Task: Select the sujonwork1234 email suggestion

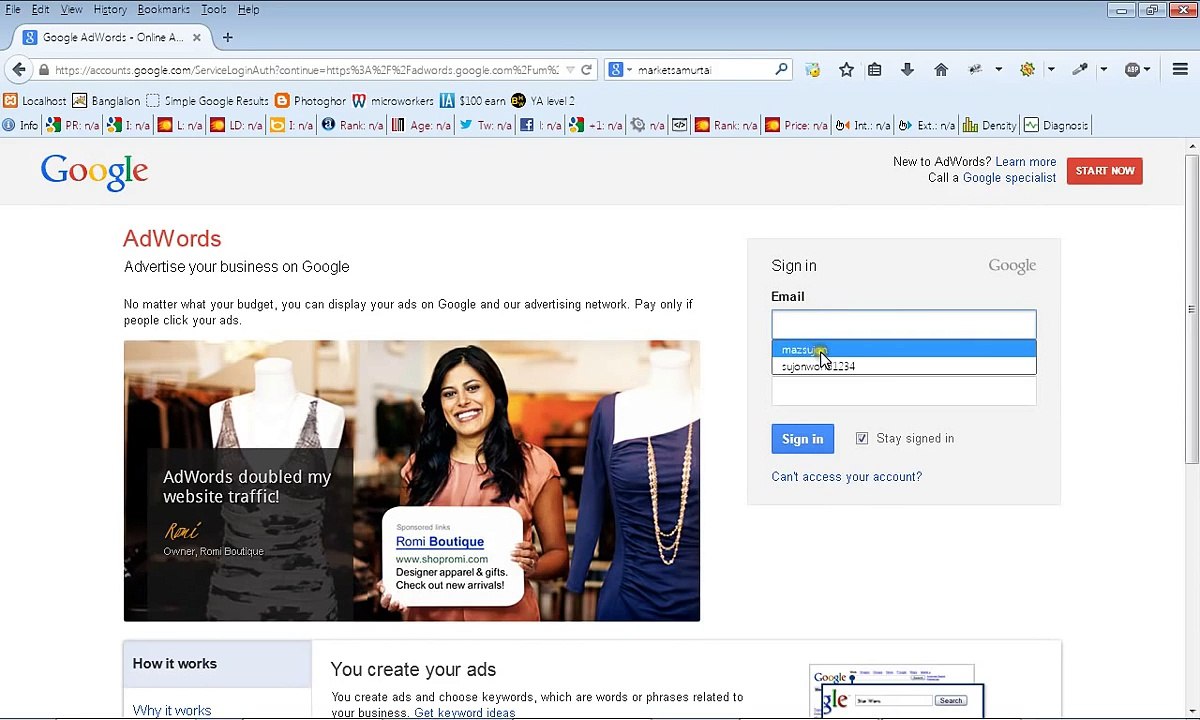Action: pos(904,366)
